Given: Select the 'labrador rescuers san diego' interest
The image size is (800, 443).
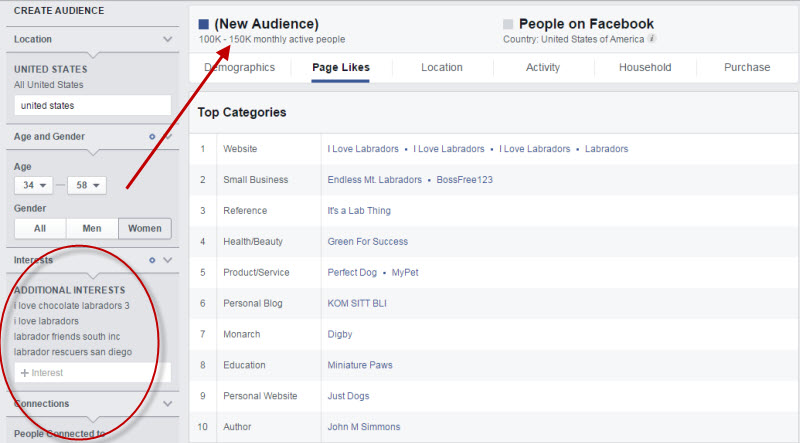Looking at the screenshot, I should point(73,352).
